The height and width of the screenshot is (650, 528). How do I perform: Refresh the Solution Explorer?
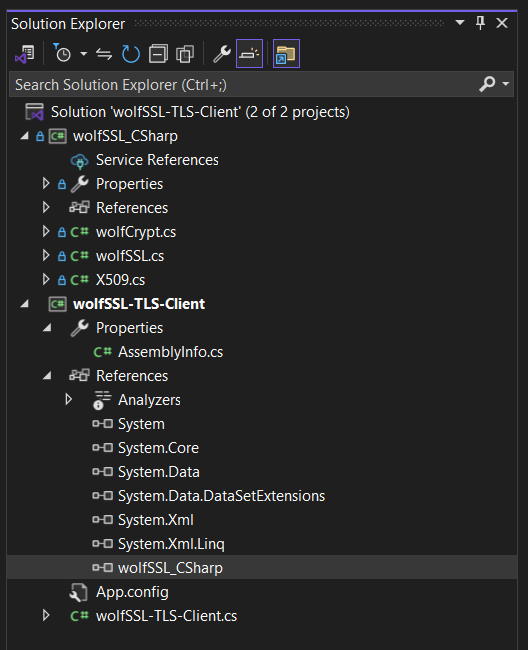click(131, 54)
